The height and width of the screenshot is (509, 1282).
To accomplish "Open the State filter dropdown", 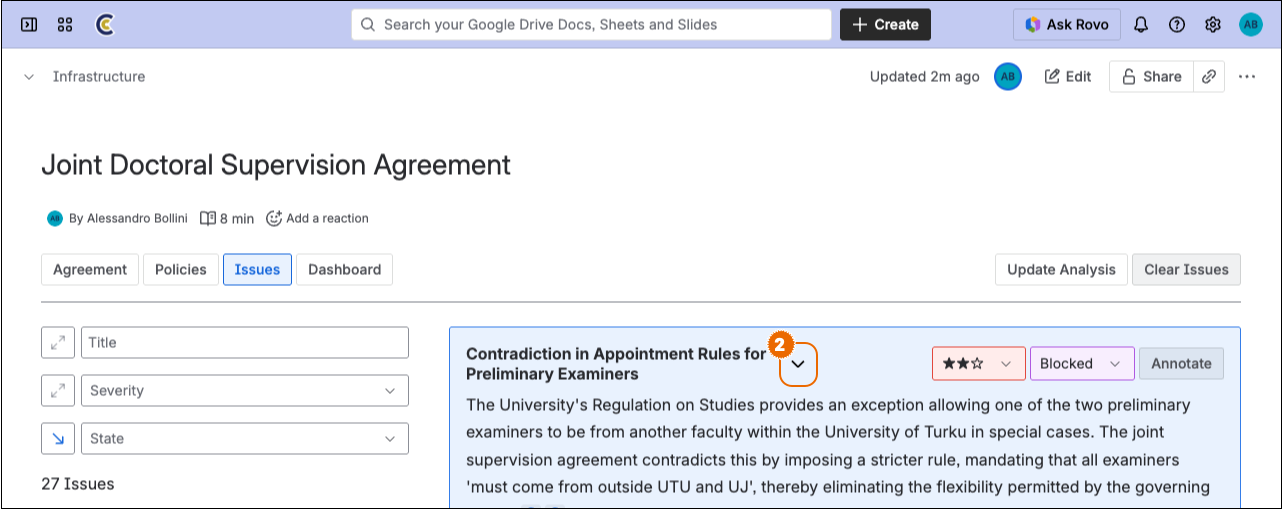I will [245, 439].
